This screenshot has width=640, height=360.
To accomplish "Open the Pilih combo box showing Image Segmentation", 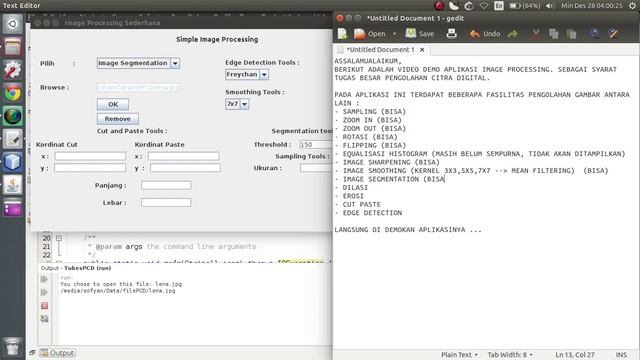I will [138, 63].
